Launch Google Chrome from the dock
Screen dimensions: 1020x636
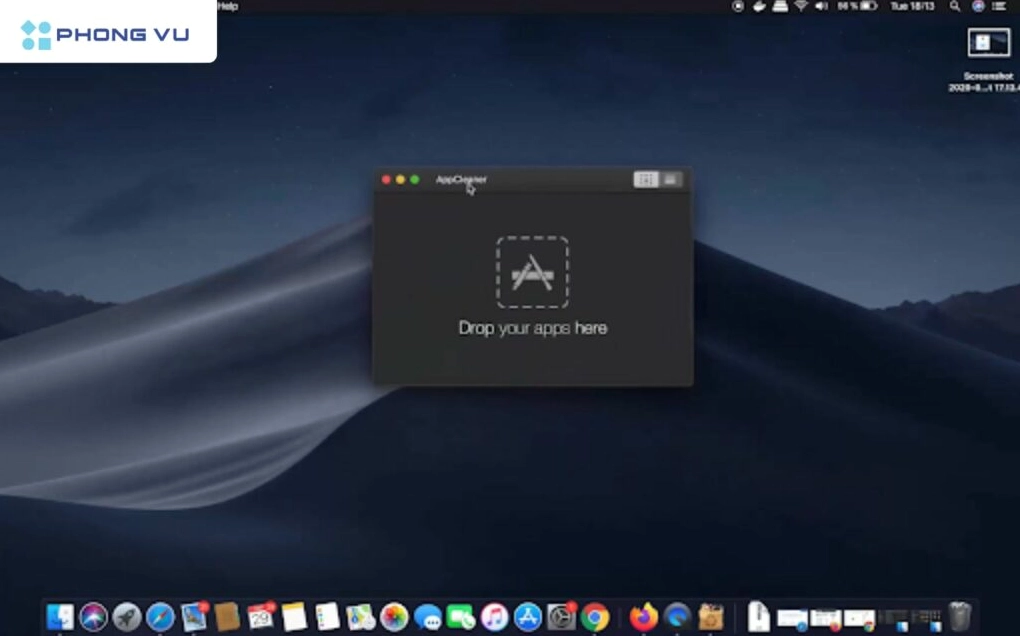pos(595,616)
